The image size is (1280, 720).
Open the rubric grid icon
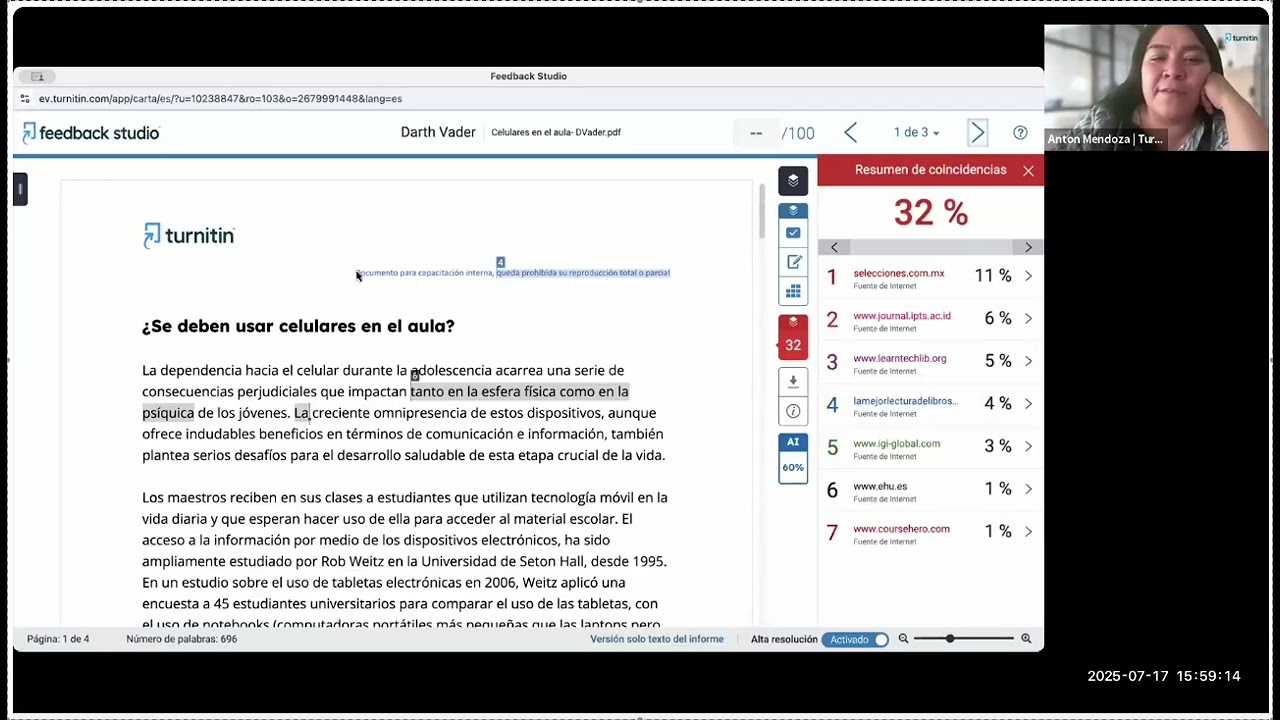tap(793, 291)
